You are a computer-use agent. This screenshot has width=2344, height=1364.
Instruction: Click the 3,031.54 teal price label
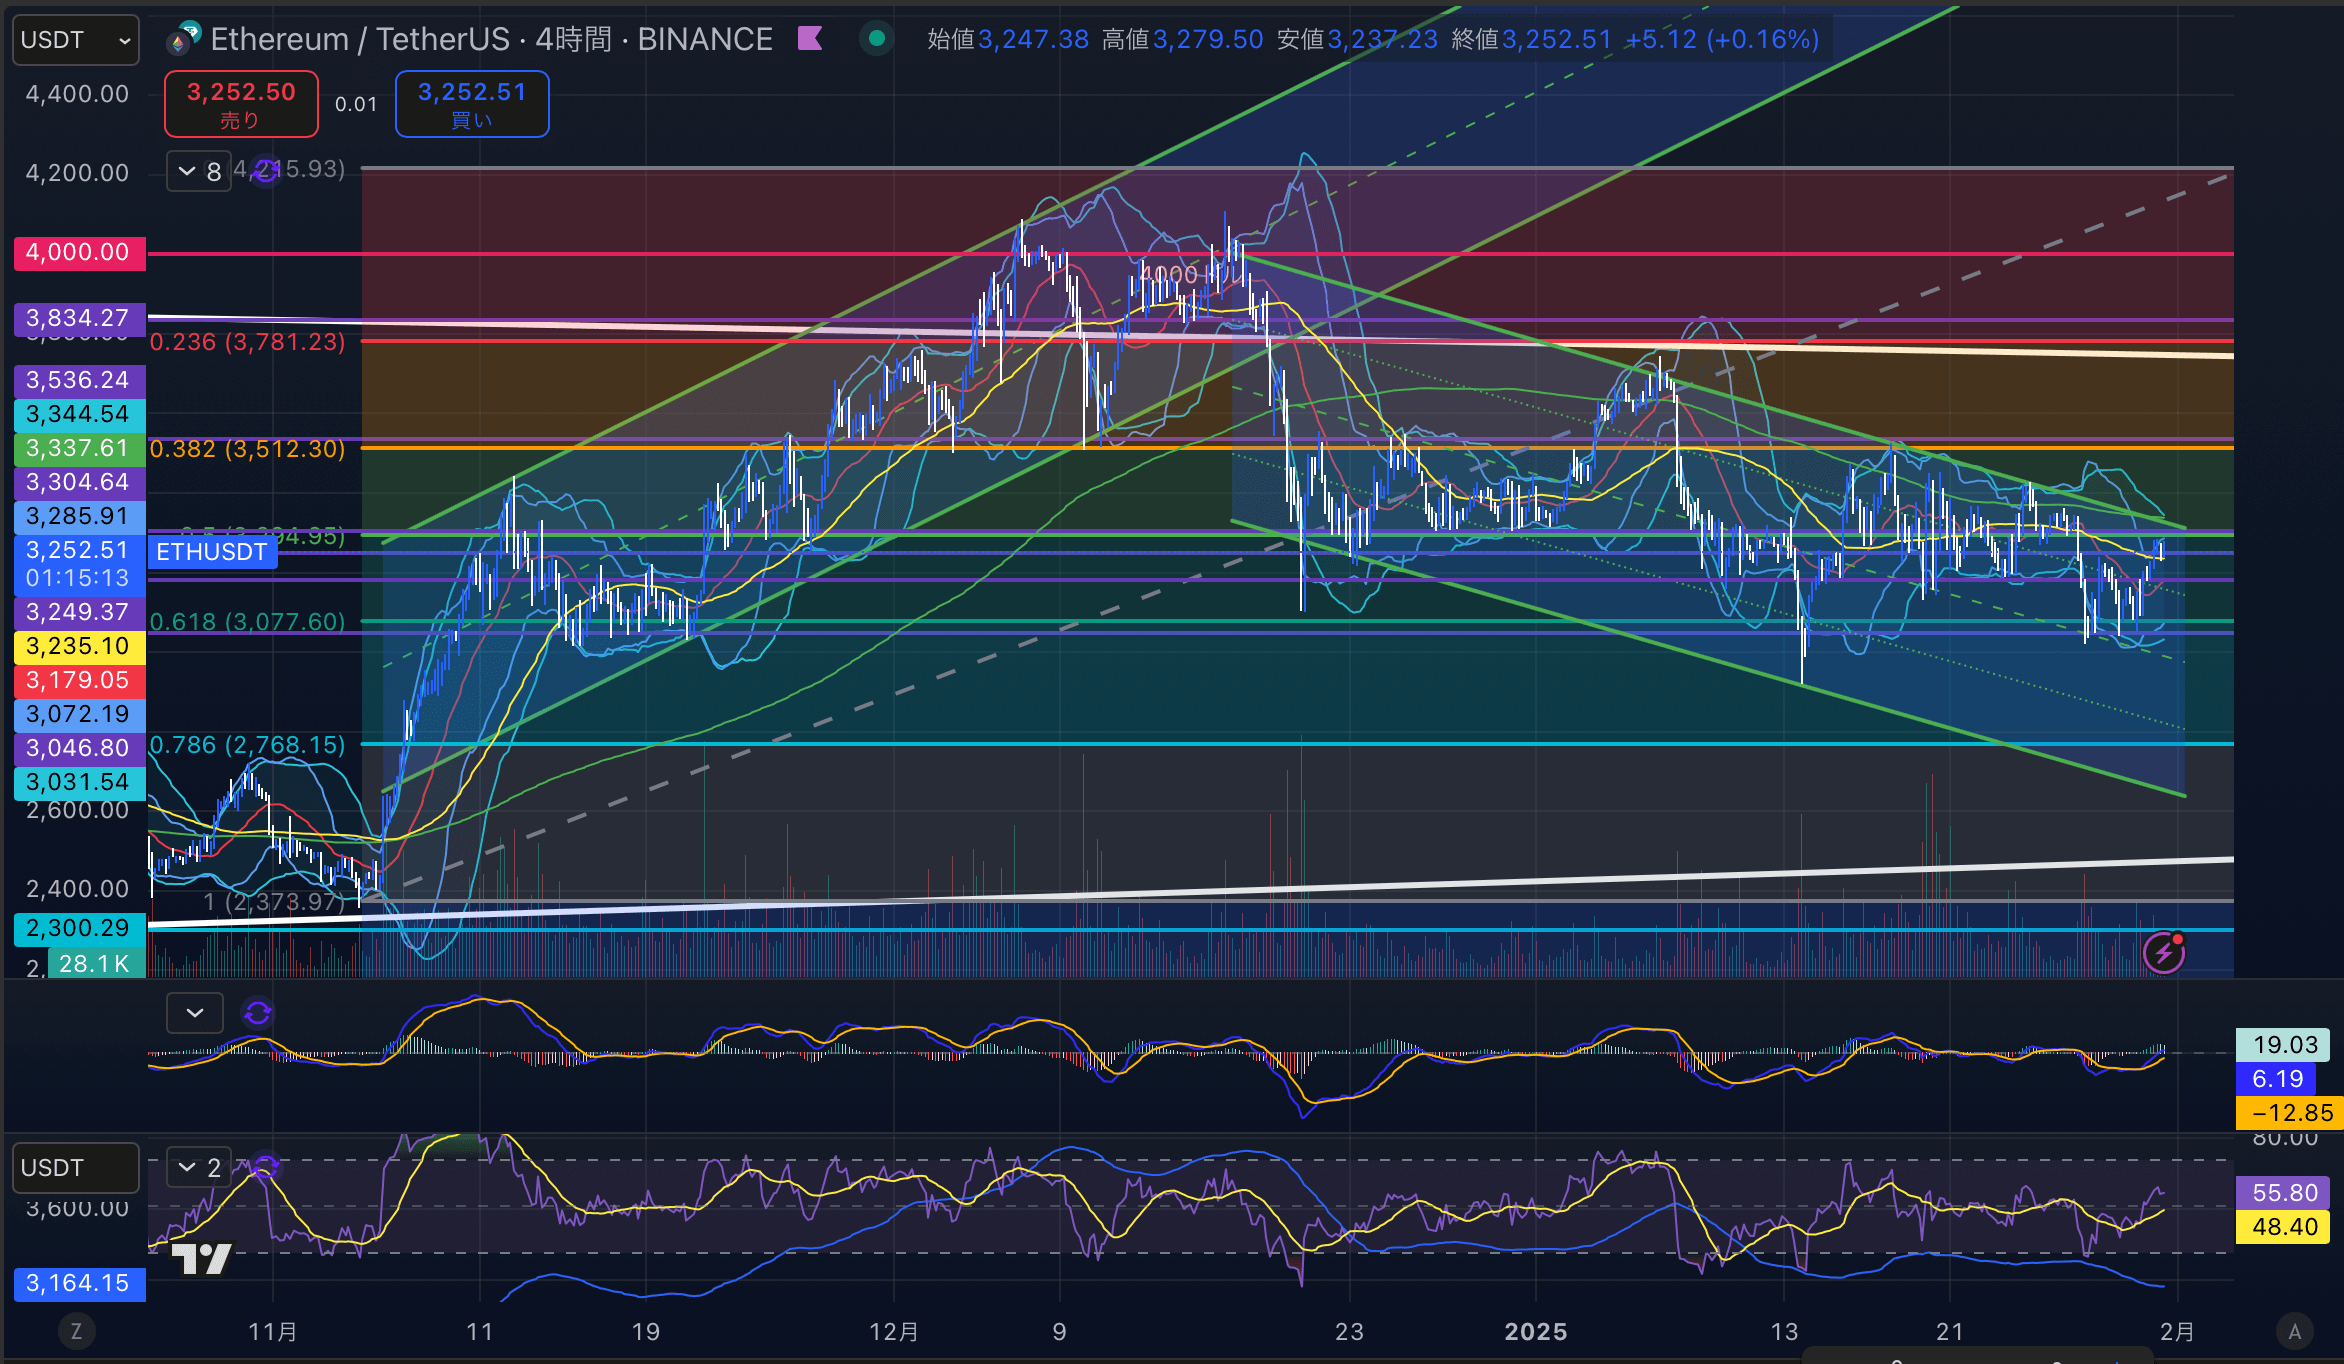click(79, 782)
